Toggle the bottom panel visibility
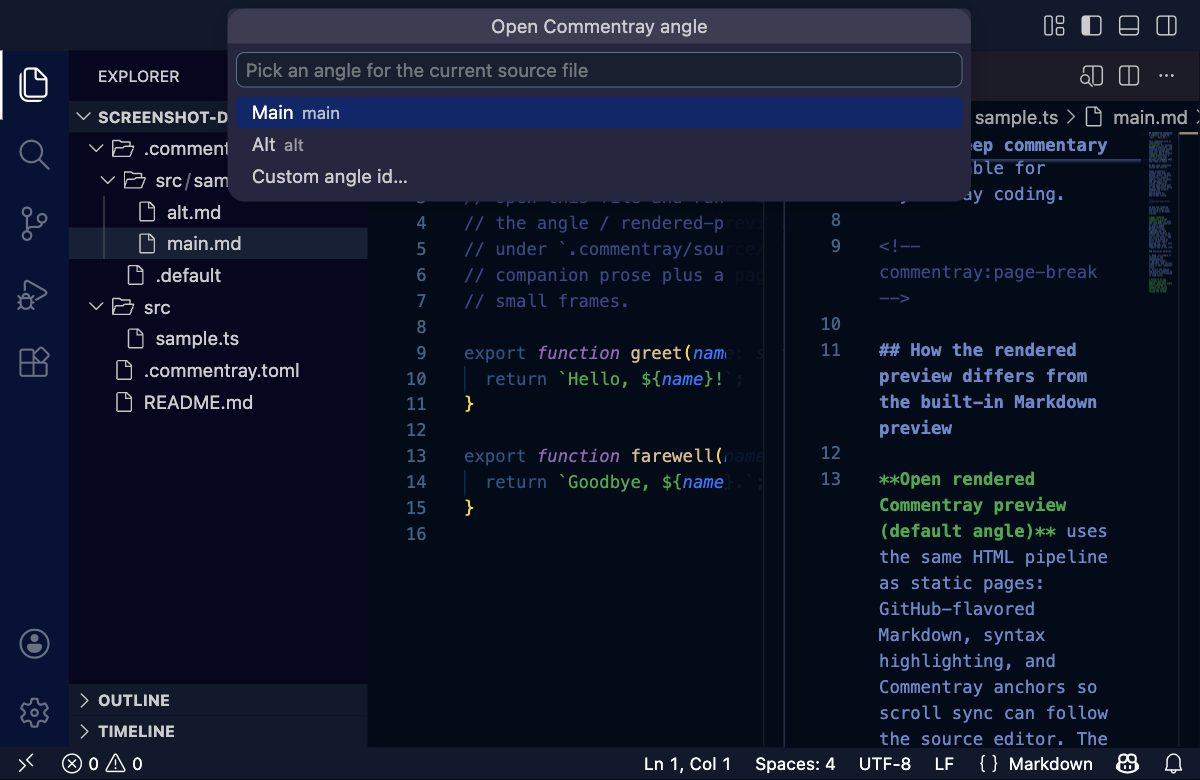 (1129, 25)
